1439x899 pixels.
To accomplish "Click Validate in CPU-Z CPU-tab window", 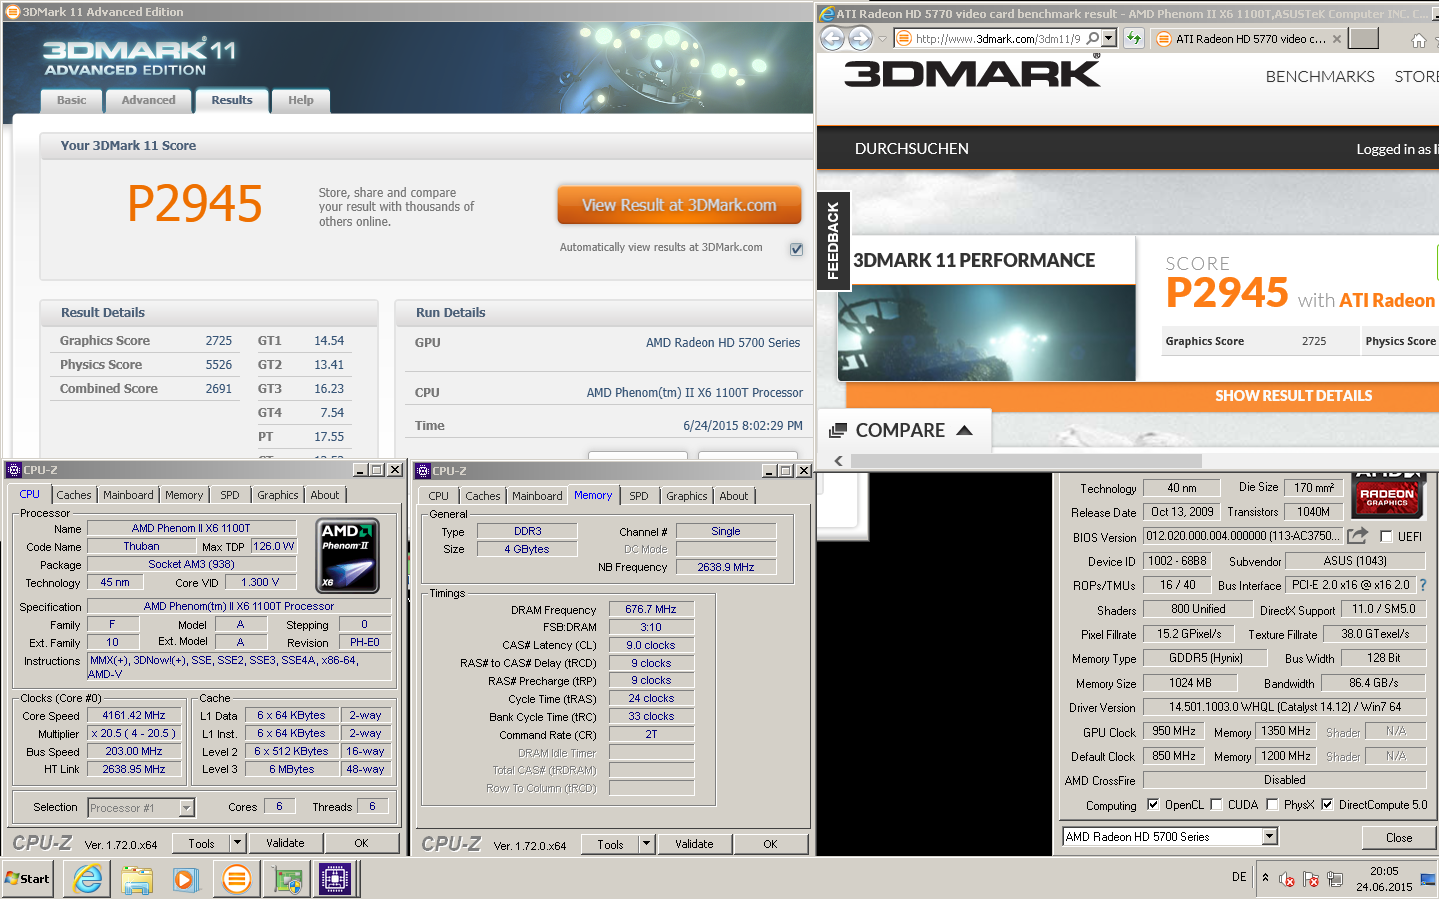I will click(x=285, y=843).
